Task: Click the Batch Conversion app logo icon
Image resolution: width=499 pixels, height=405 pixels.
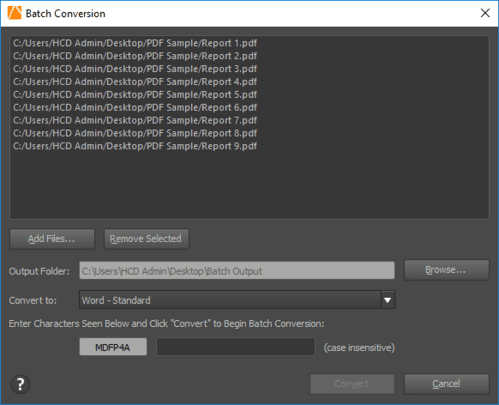Action: click(14, 13)
